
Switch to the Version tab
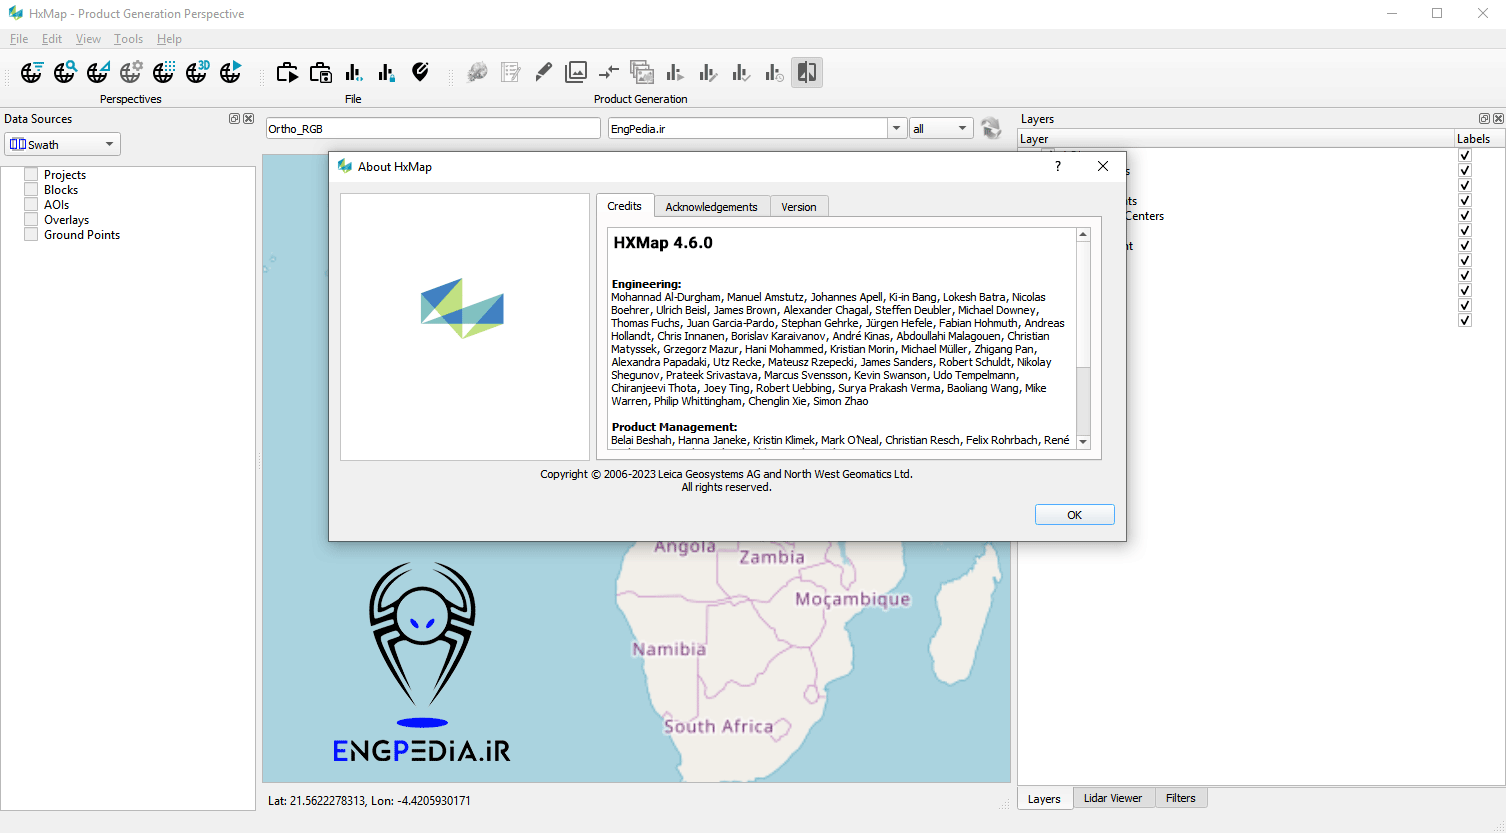point(799,207)
